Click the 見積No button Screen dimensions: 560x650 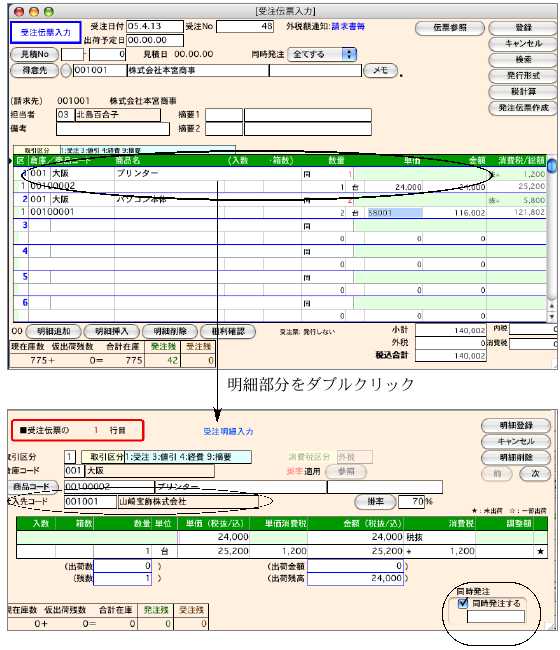(35, 54)
